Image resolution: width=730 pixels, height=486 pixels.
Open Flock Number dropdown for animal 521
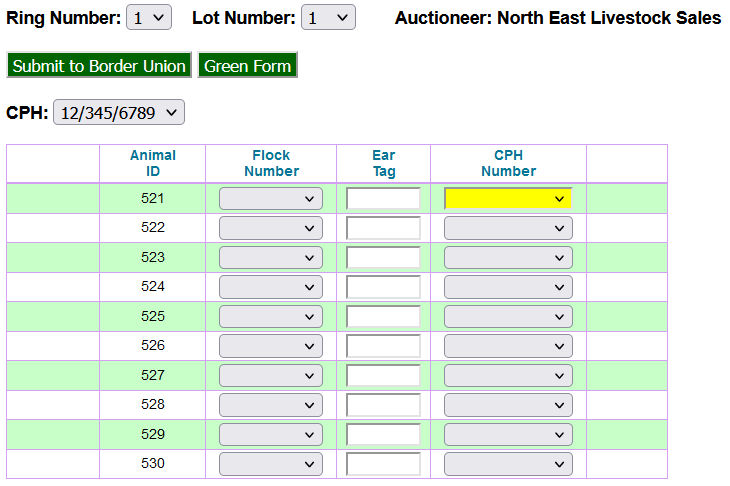(x=270, y=199)
